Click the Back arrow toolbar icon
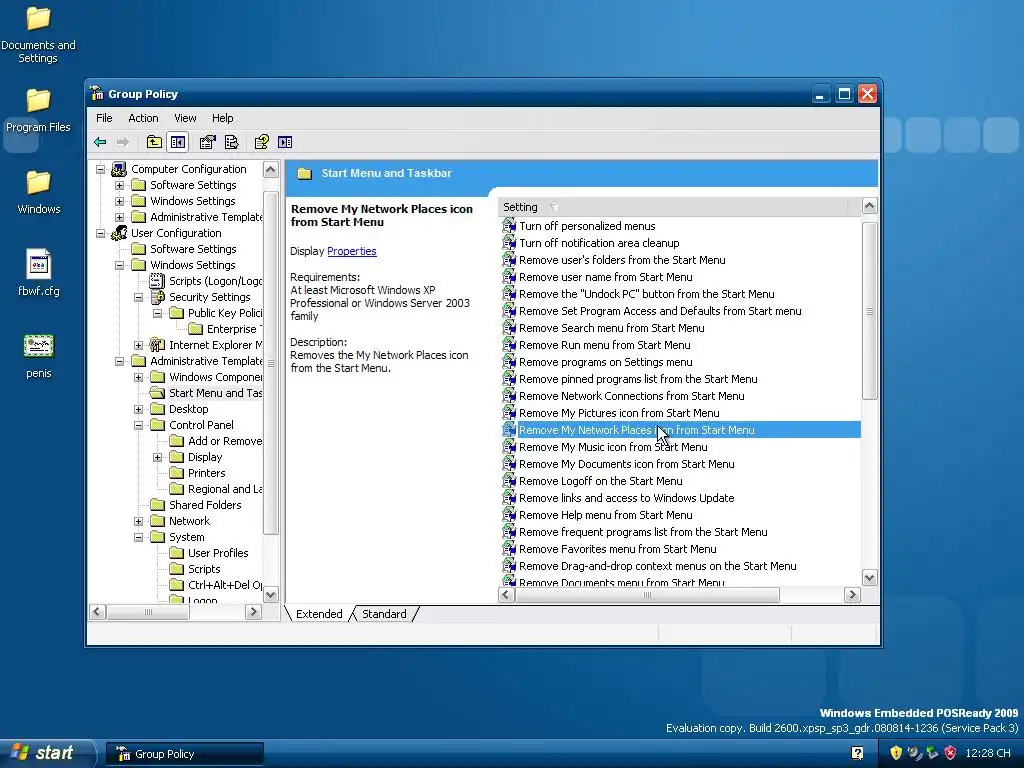Viewport: 1024px width, 768px height. click(x=100, y=142)
